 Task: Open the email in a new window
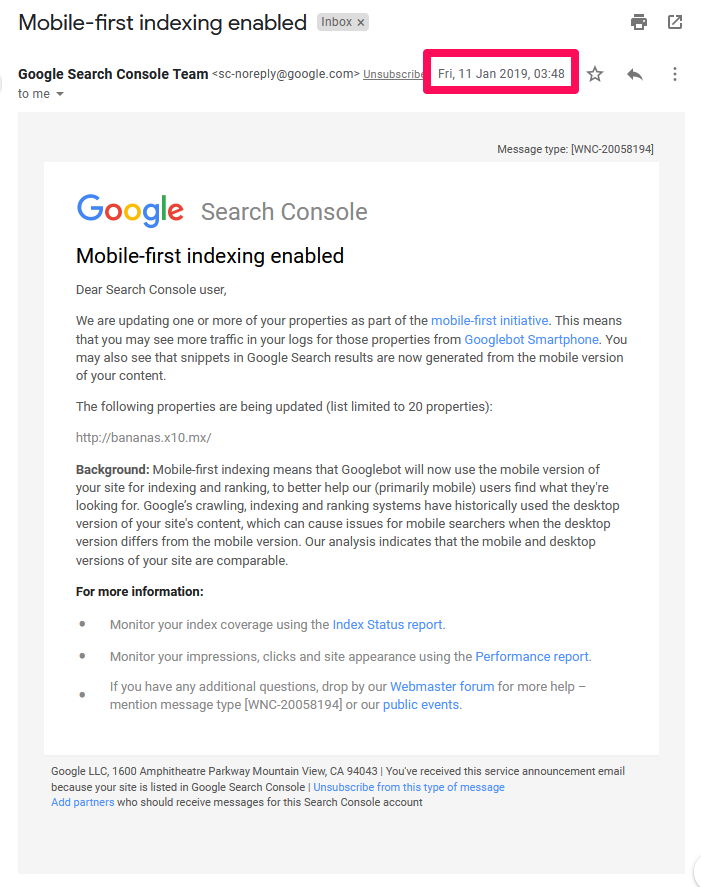click(675, 21)
